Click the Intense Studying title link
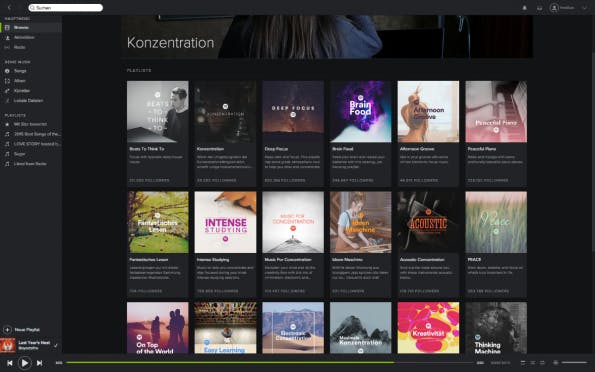The height and width of the screenshot is (372, 595). 213,260
